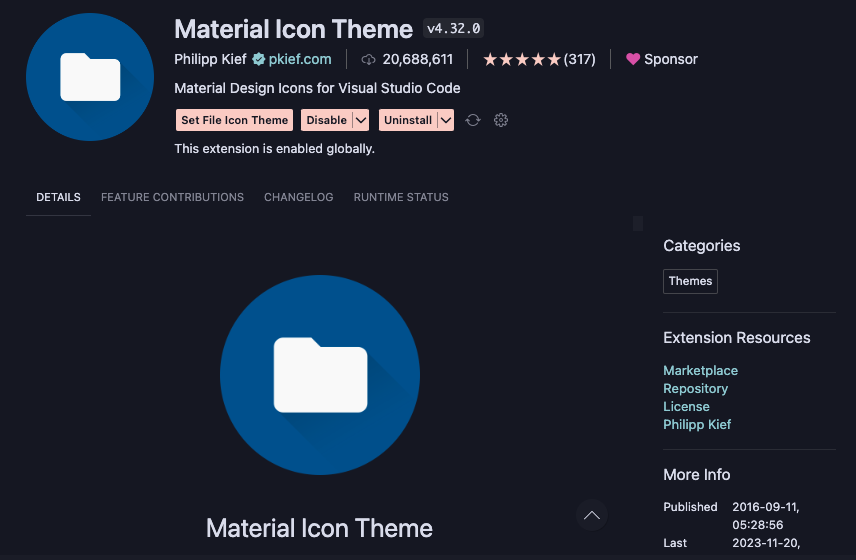The height and width of the screenshot is (560, 856).
Task: Click 'This extension is enabled globally.' text
Action: (275, 148)
